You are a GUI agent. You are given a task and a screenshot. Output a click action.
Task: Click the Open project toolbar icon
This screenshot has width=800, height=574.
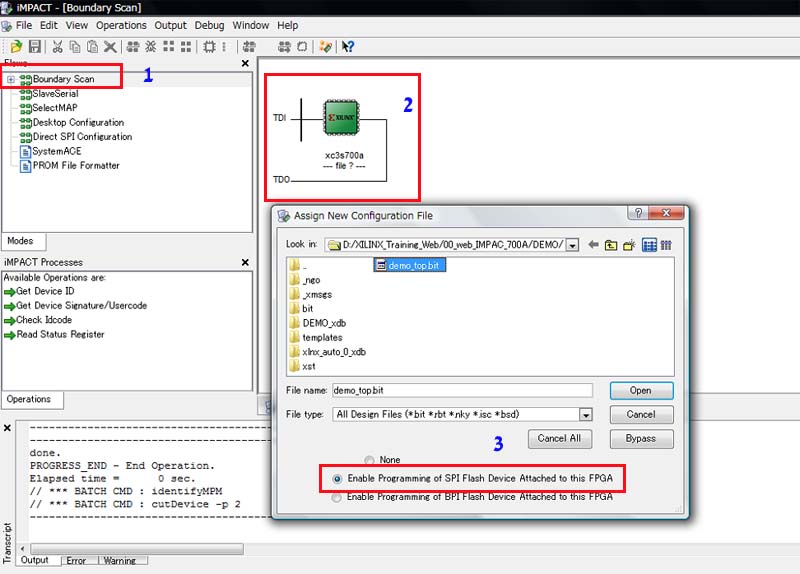pos(16,46)
